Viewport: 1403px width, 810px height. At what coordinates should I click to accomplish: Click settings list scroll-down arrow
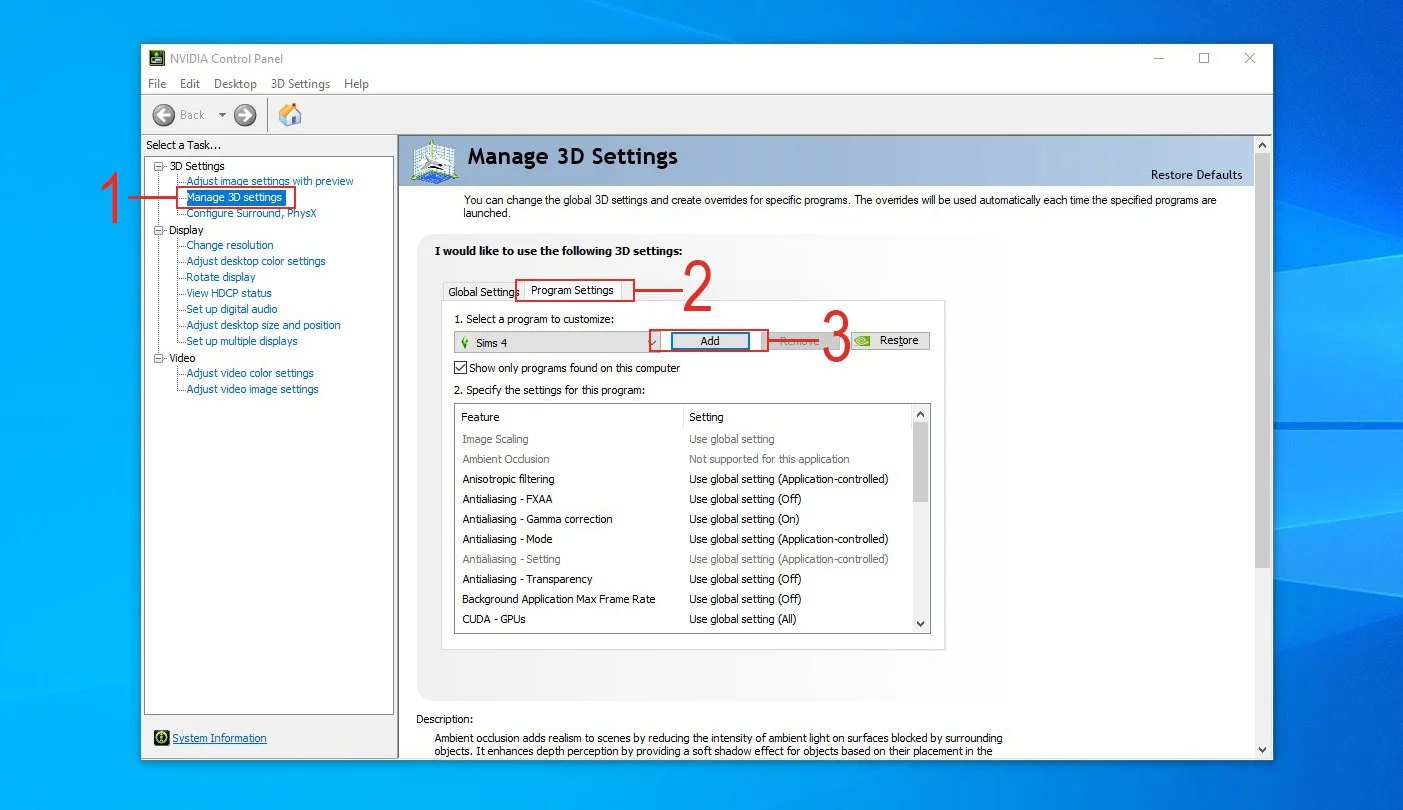[x=921, y=623]
